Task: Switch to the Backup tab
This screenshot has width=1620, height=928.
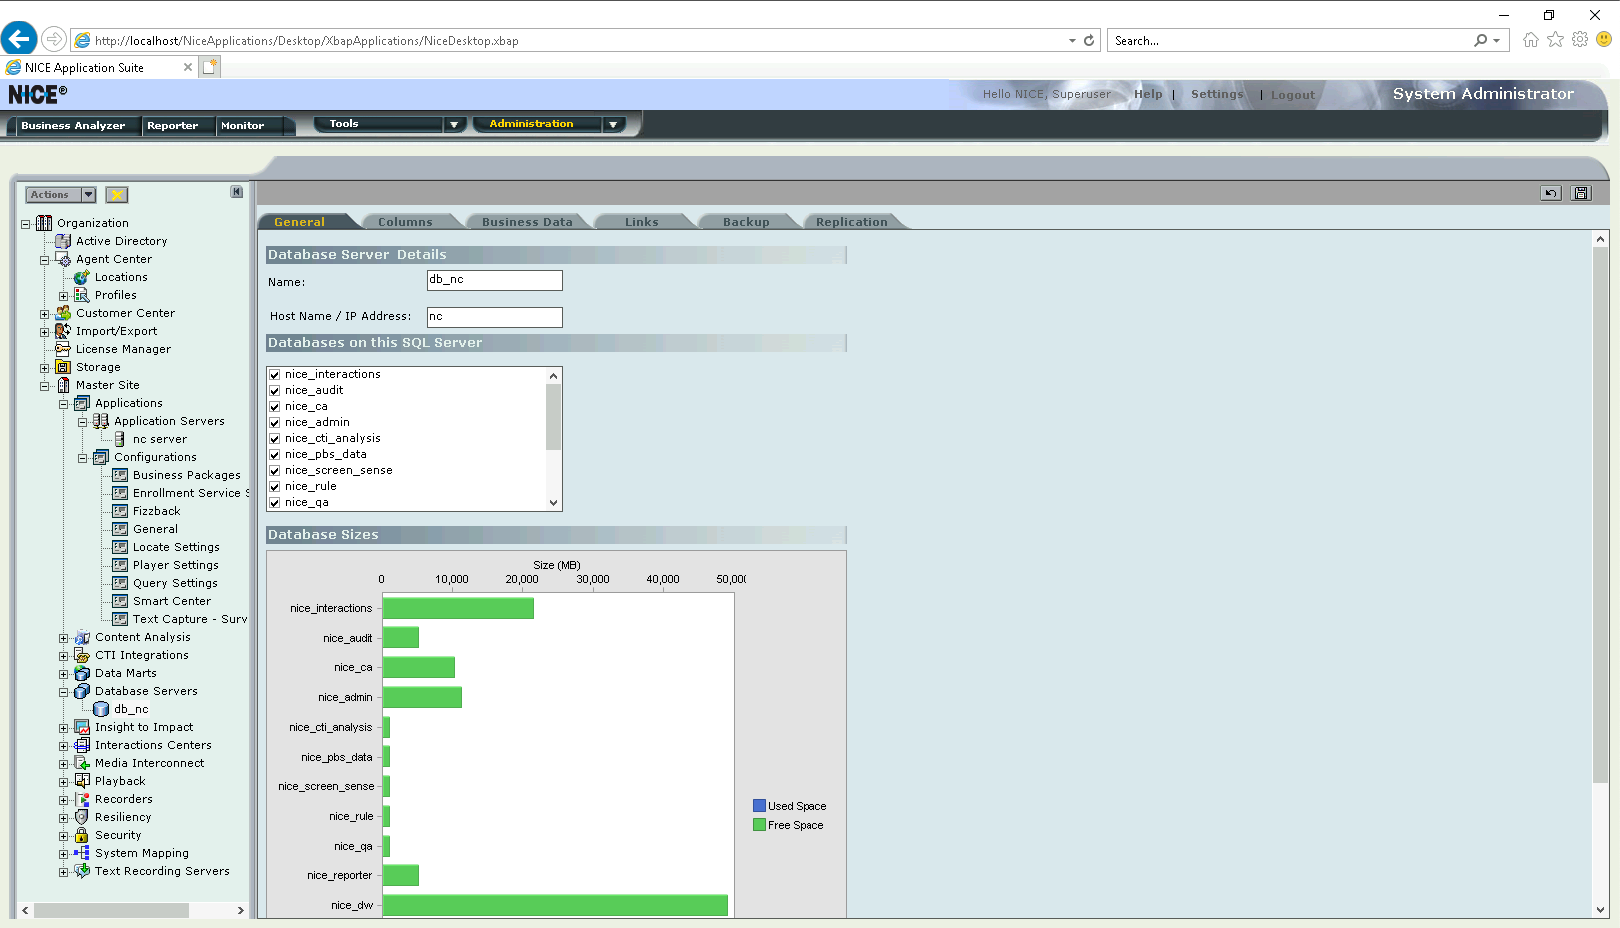Action: coord(746,222)
